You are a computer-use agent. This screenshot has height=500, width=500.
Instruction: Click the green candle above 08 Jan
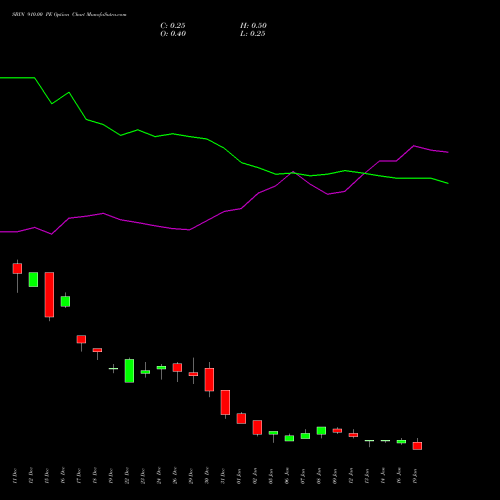tap(321, 431)
